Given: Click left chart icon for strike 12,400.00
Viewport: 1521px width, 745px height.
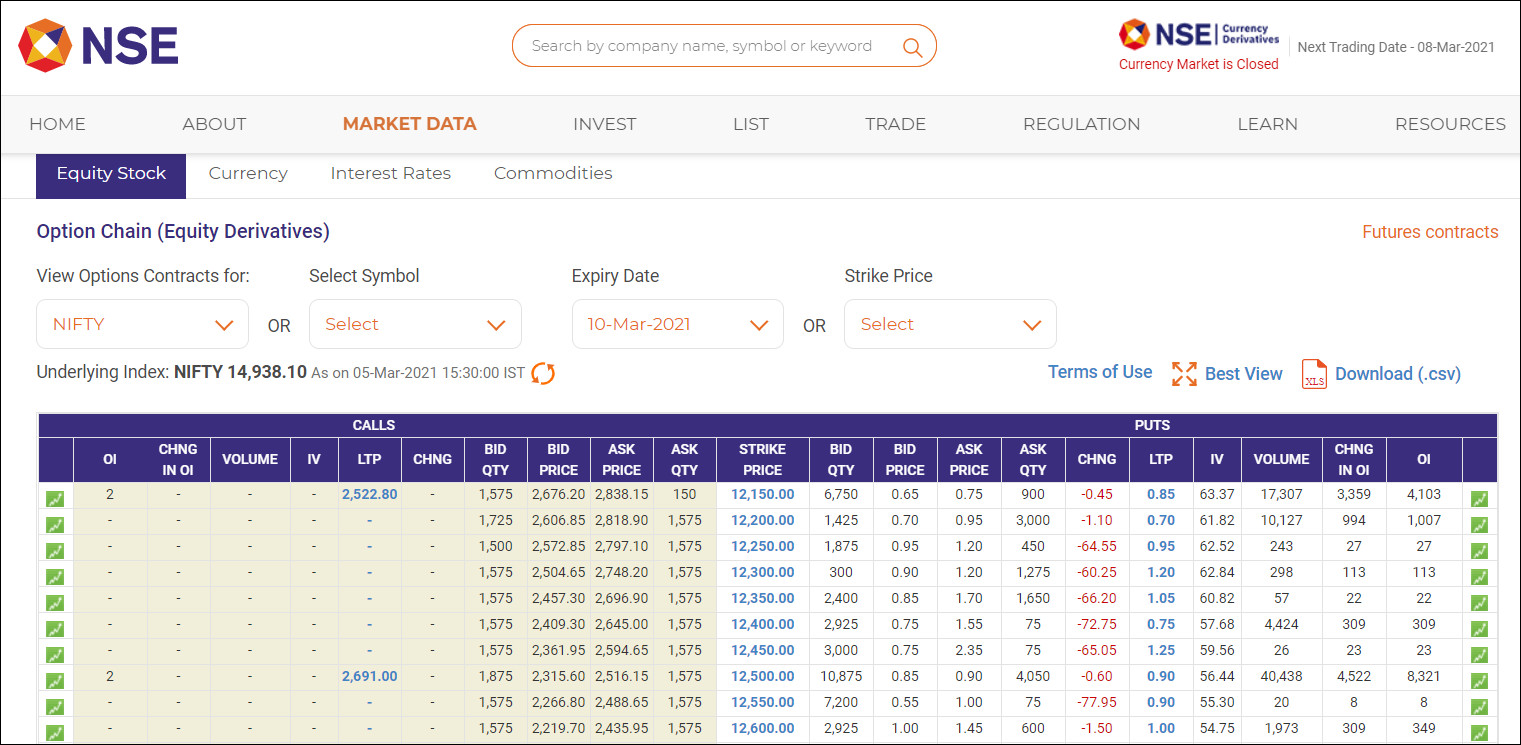Looking at the screenshot, I should pyautogui.click(x=55, y=628).
